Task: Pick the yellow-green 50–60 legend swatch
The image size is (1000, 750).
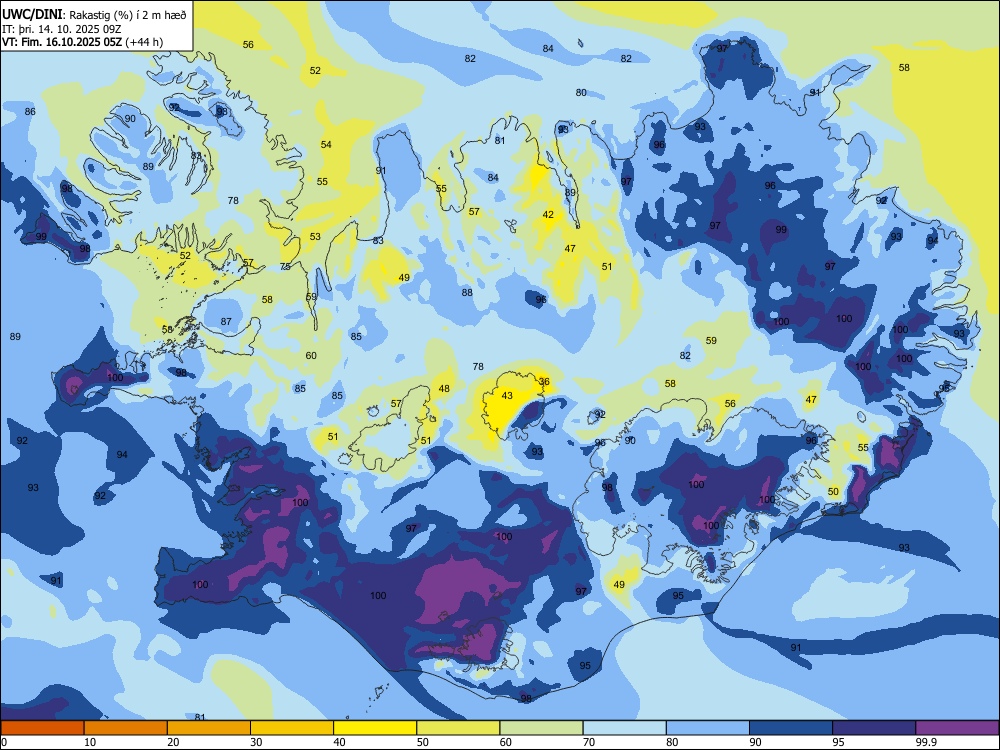Action: point(458,728)
